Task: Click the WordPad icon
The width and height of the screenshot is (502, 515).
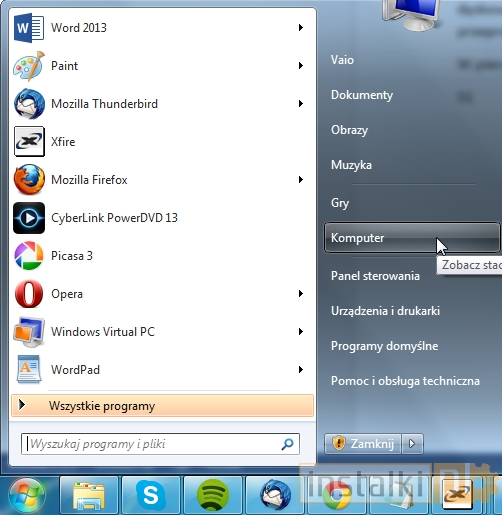Action: (x=29, y=370)
